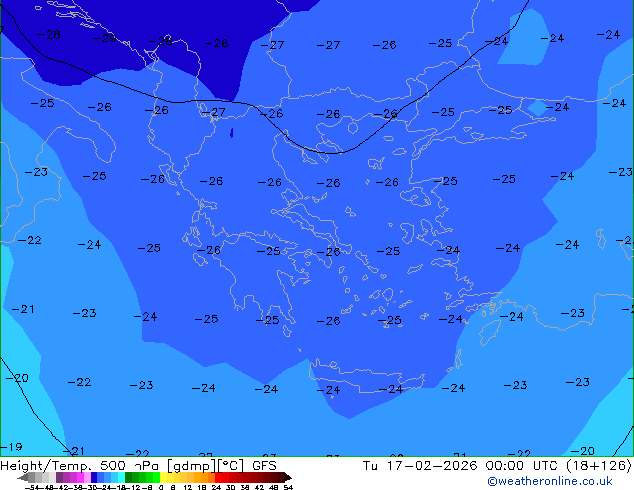Click the dark maroon right arrow end of the legend

tap(288, 477)
